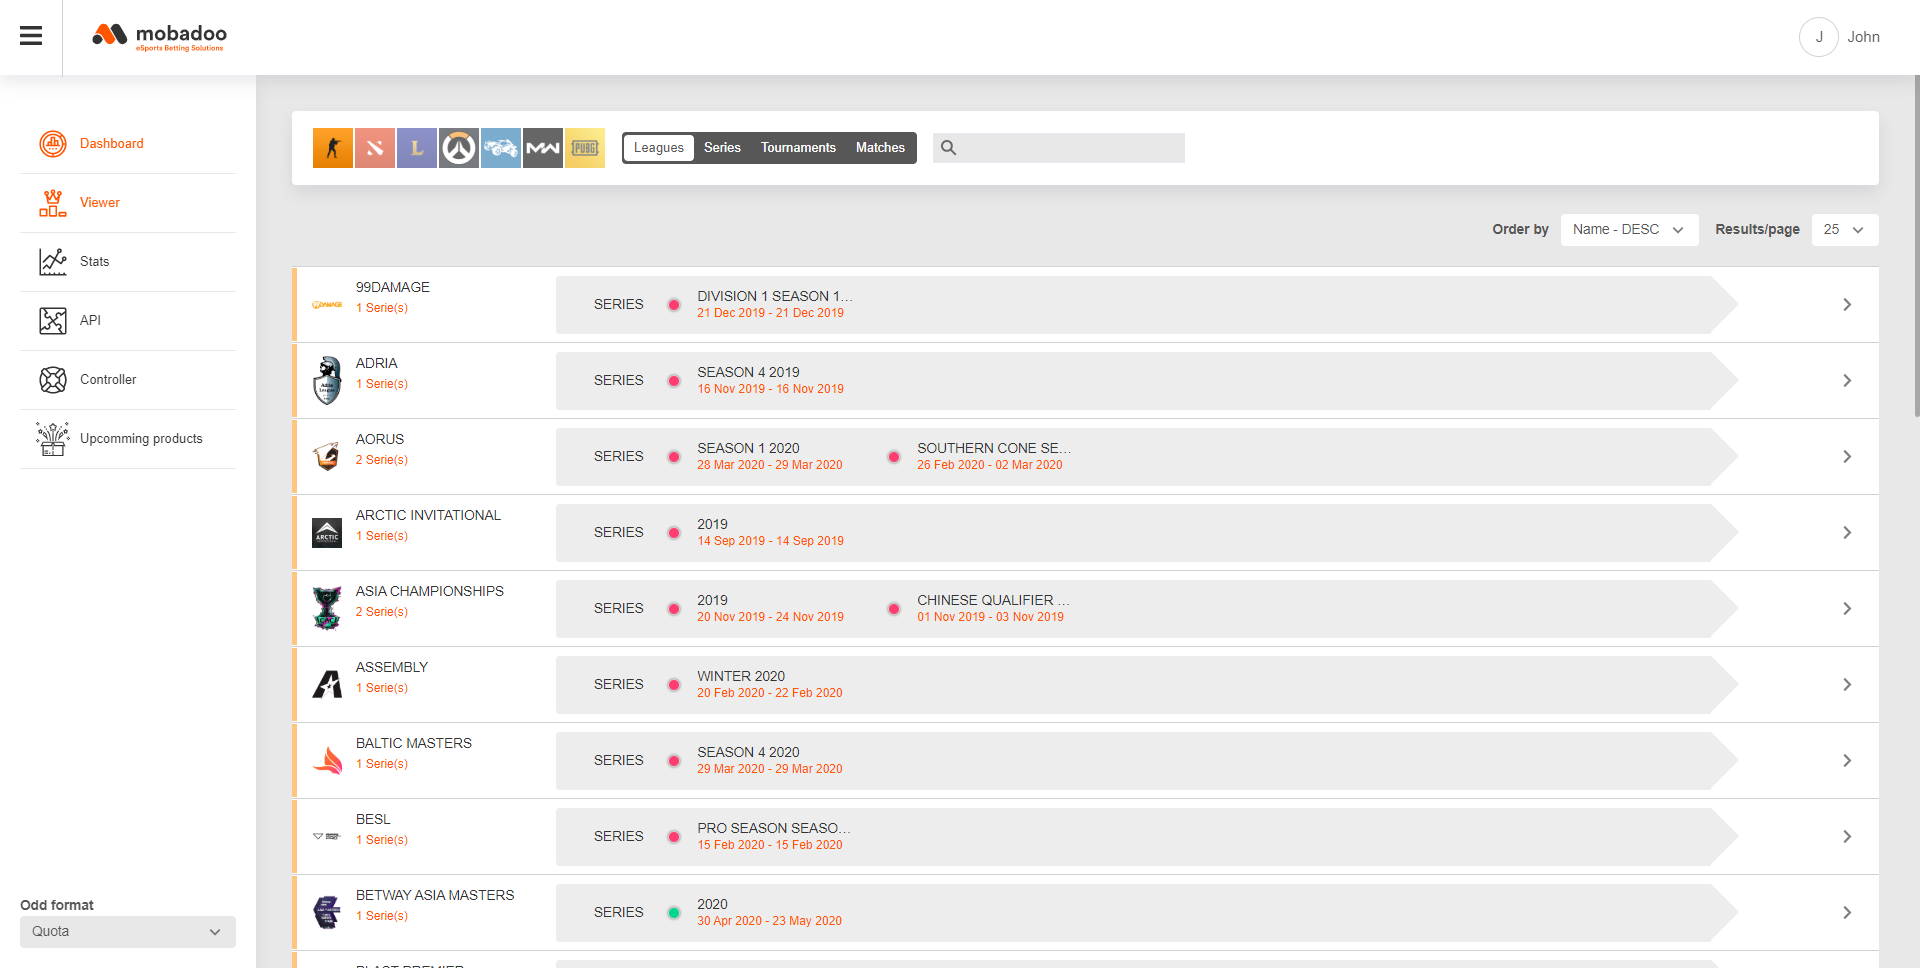Click the 99DAMAGE league logo
Screen dimensions: 1920x968
(327, 305)
